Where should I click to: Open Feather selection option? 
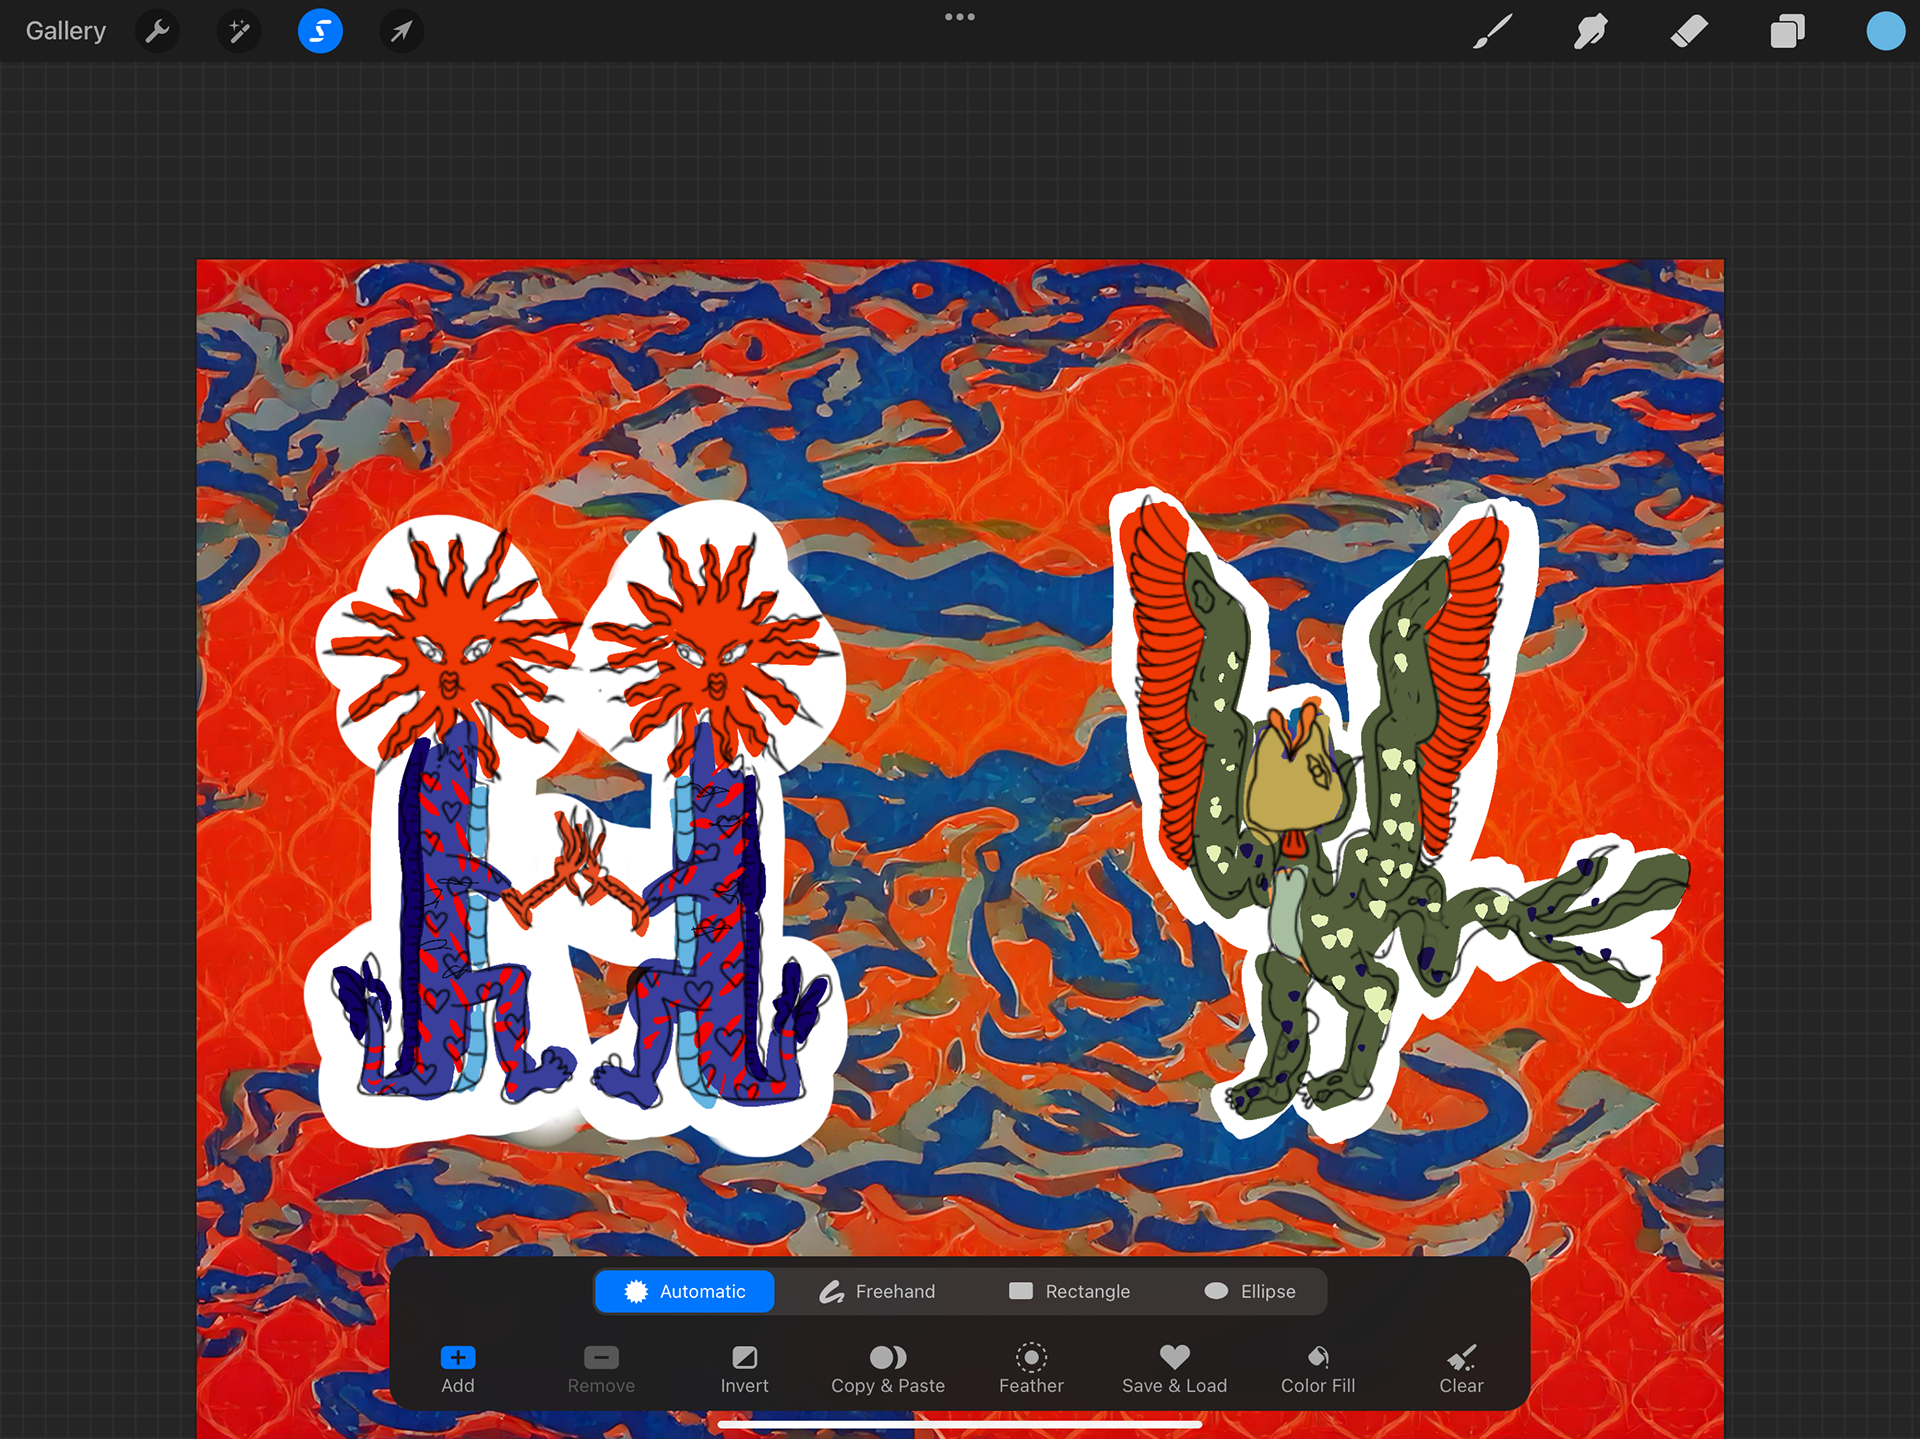click(1031, 1368)
